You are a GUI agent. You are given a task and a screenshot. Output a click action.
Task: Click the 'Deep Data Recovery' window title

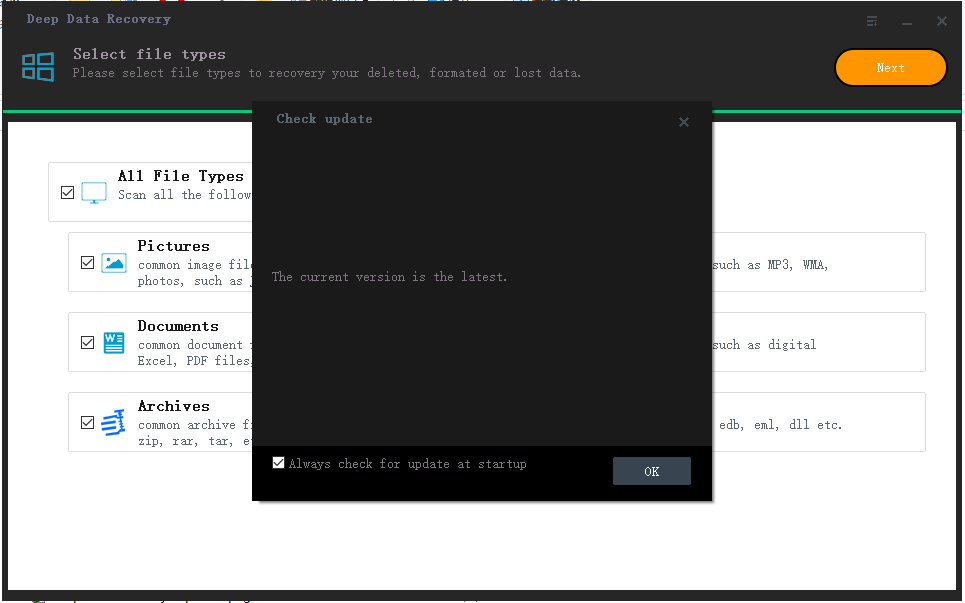98,19
